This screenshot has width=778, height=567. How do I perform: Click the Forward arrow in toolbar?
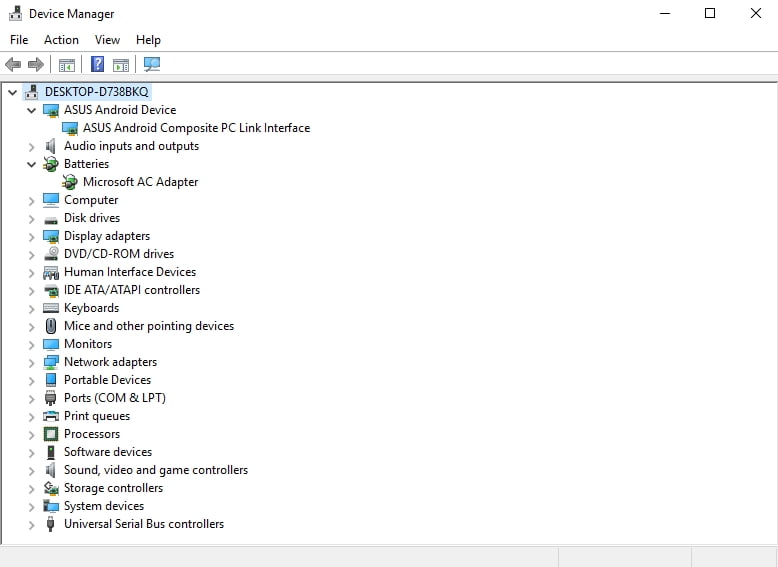36,65
